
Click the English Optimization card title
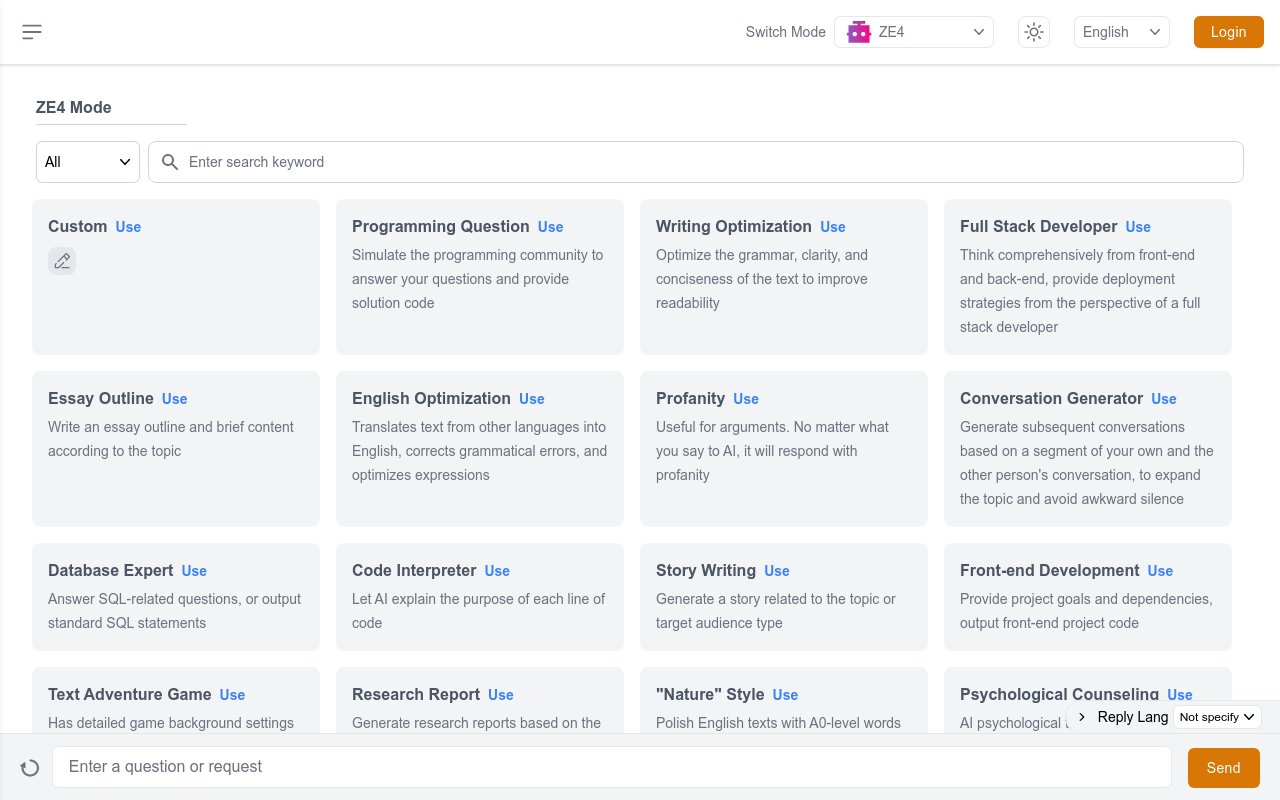click(x=431, y=398)
